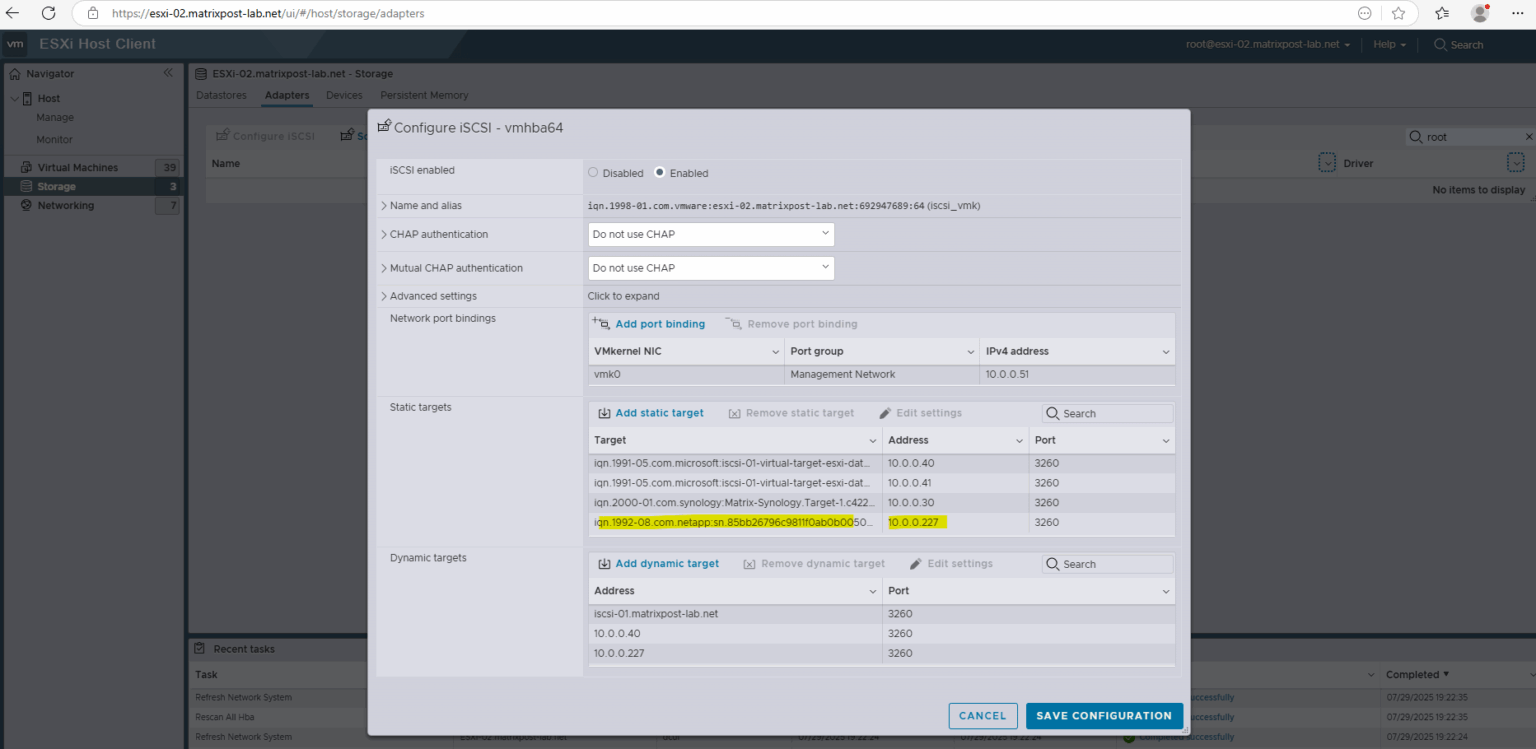Click the Remove port binding icon

tap(735, 323)
